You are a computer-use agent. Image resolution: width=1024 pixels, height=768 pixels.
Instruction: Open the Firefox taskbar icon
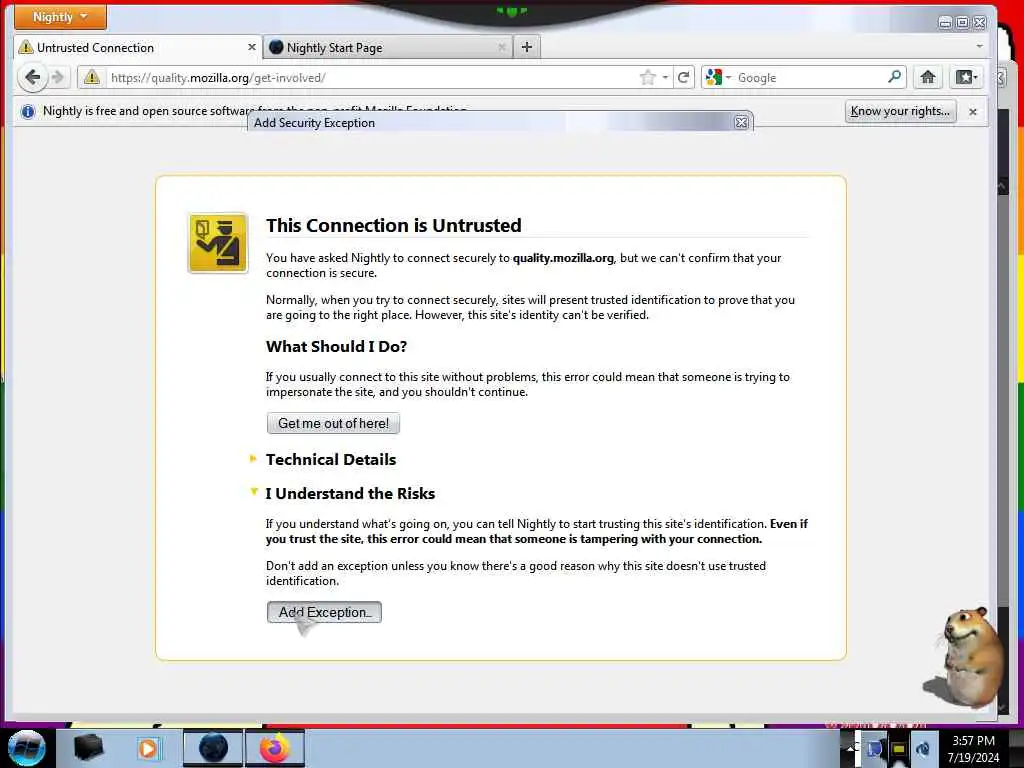[x=274, y=748]
